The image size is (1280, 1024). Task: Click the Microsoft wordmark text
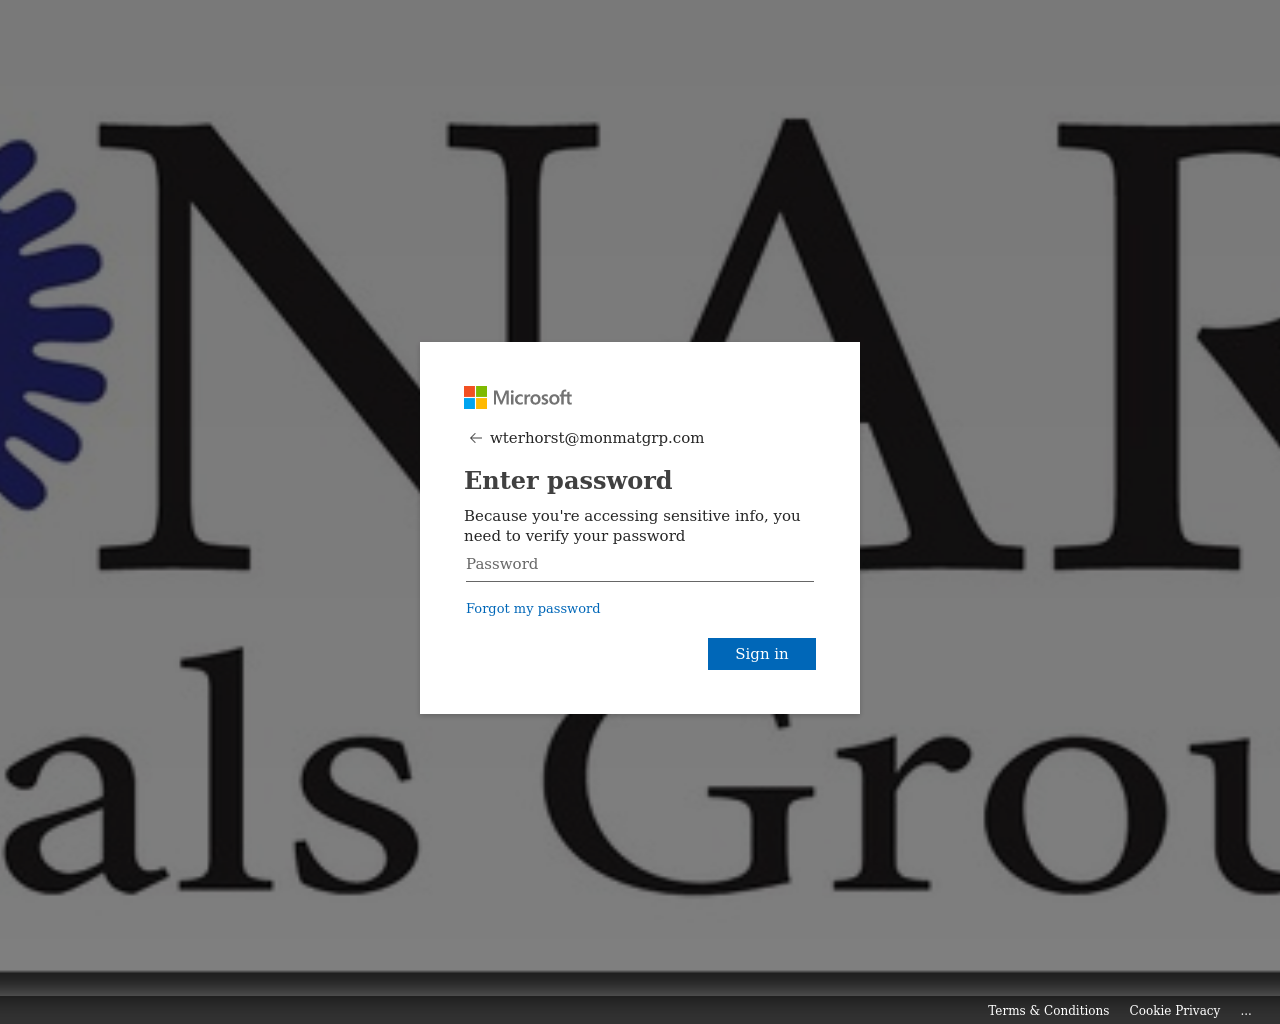point(532,398)
